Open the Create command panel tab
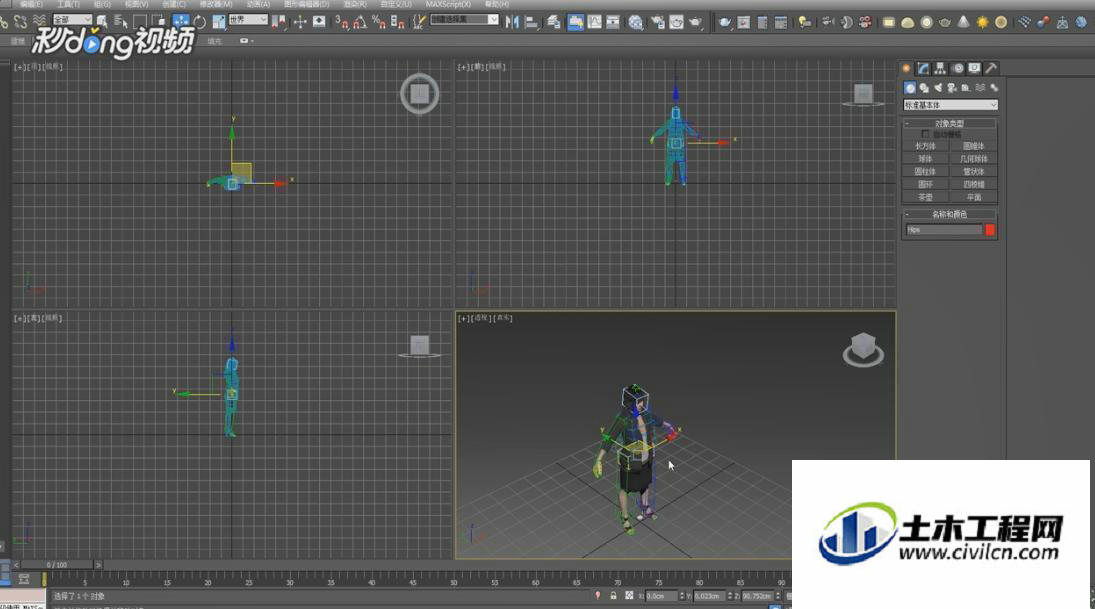 906,68
